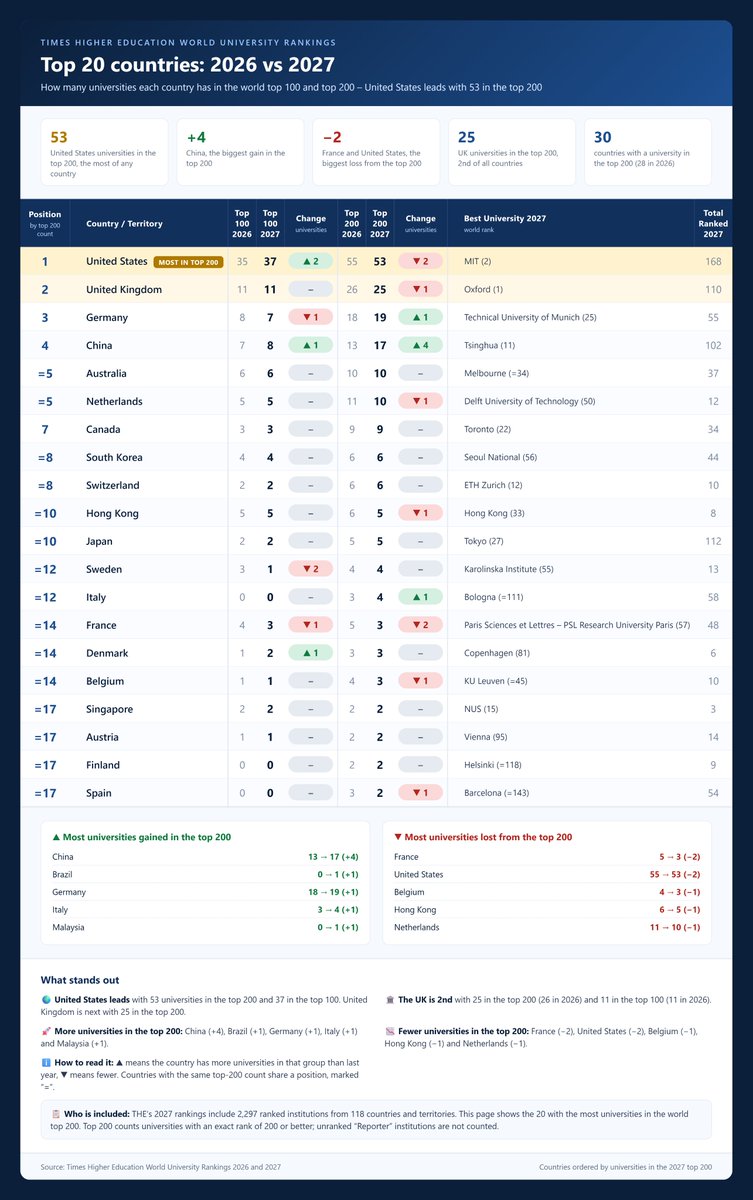Select the +4 China biggest gain stat card
The image size is (753, 1200).
tap(240, 152)
